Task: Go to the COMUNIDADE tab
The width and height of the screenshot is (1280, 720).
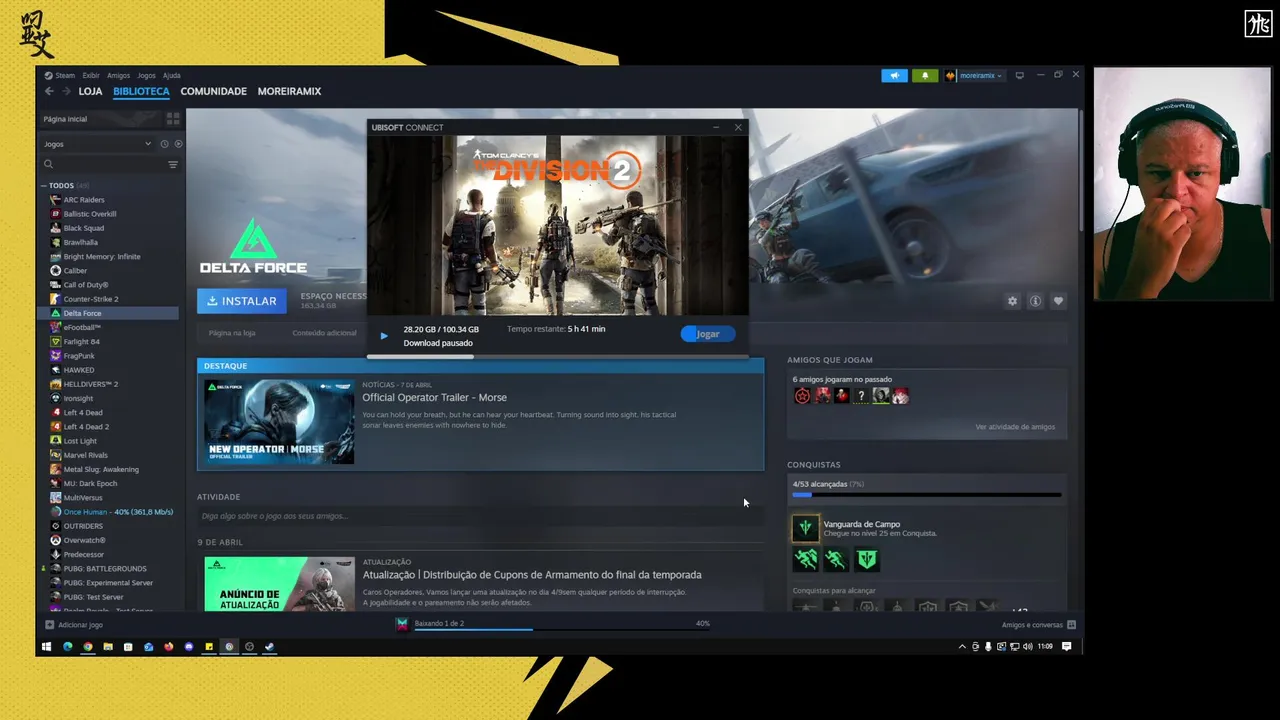Action: coord(213,91)
